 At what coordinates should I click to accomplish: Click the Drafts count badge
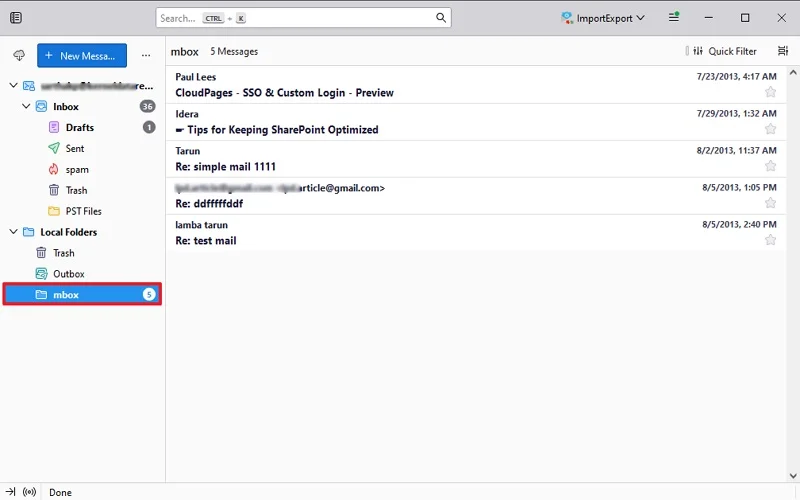(149, 127)
